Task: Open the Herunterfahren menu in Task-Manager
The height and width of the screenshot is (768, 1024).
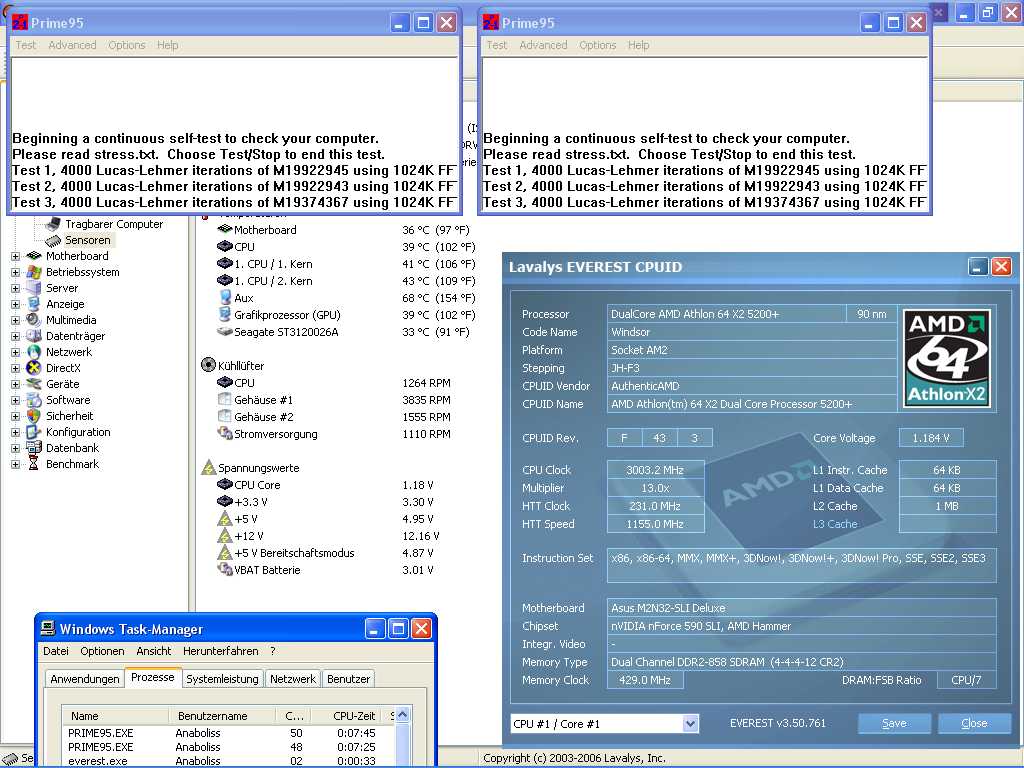Action: click(221, 651)
